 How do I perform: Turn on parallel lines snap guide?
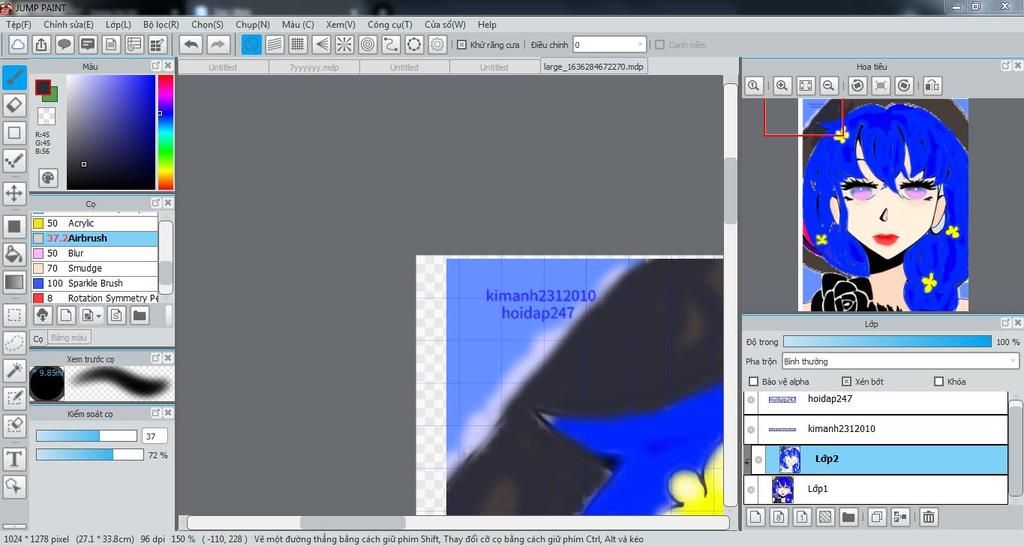pos(274,44)
